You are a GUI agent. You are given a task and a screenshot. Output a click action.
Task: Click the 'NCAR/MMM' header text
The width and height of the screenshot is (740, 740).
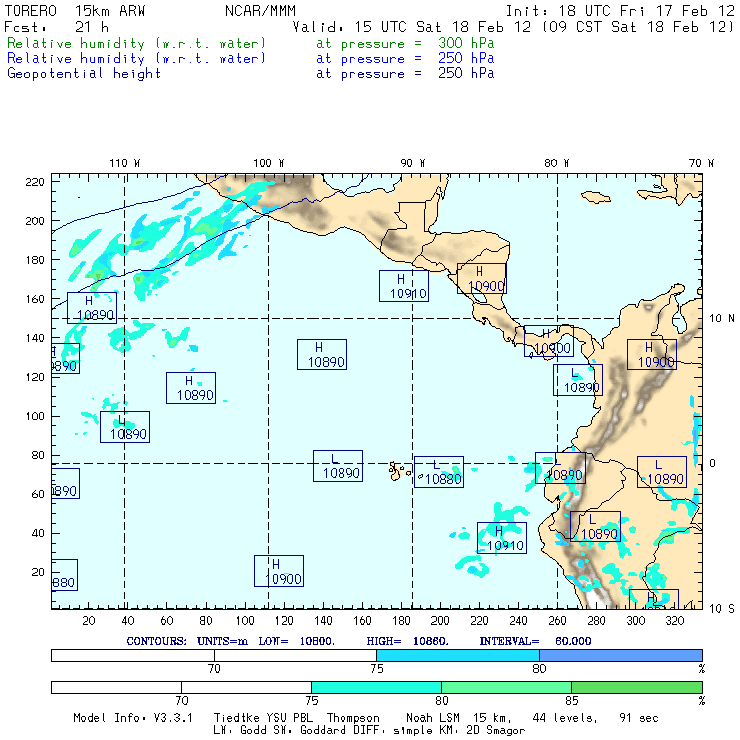[x=260, y=11]
